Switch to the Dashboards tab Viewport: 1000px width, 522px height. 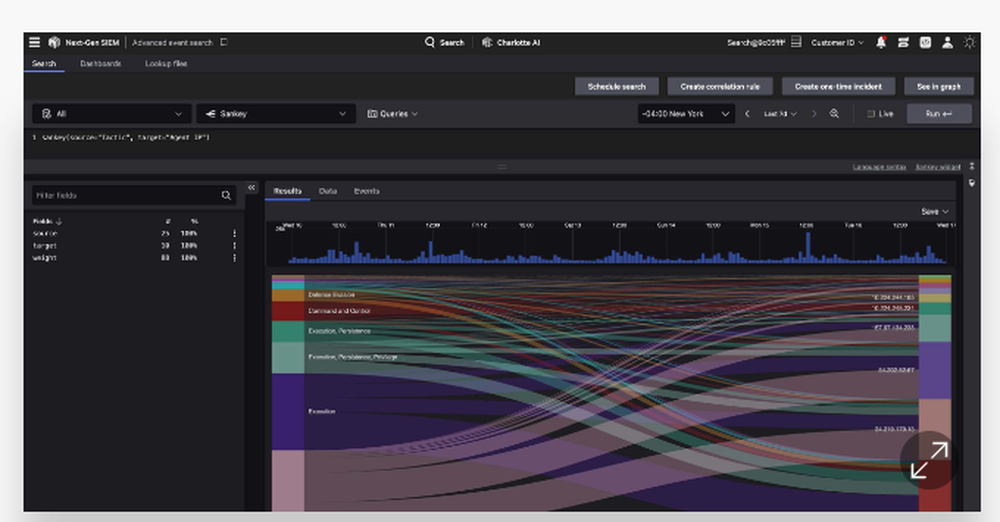pyautogui.click(x=100, y=63)
